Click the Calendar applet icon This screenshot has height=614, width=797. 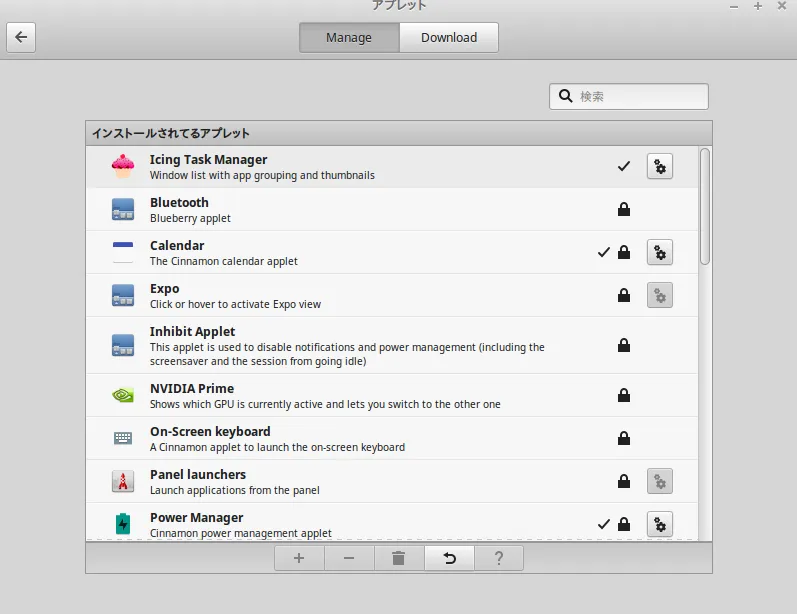(x=123, y=253)
